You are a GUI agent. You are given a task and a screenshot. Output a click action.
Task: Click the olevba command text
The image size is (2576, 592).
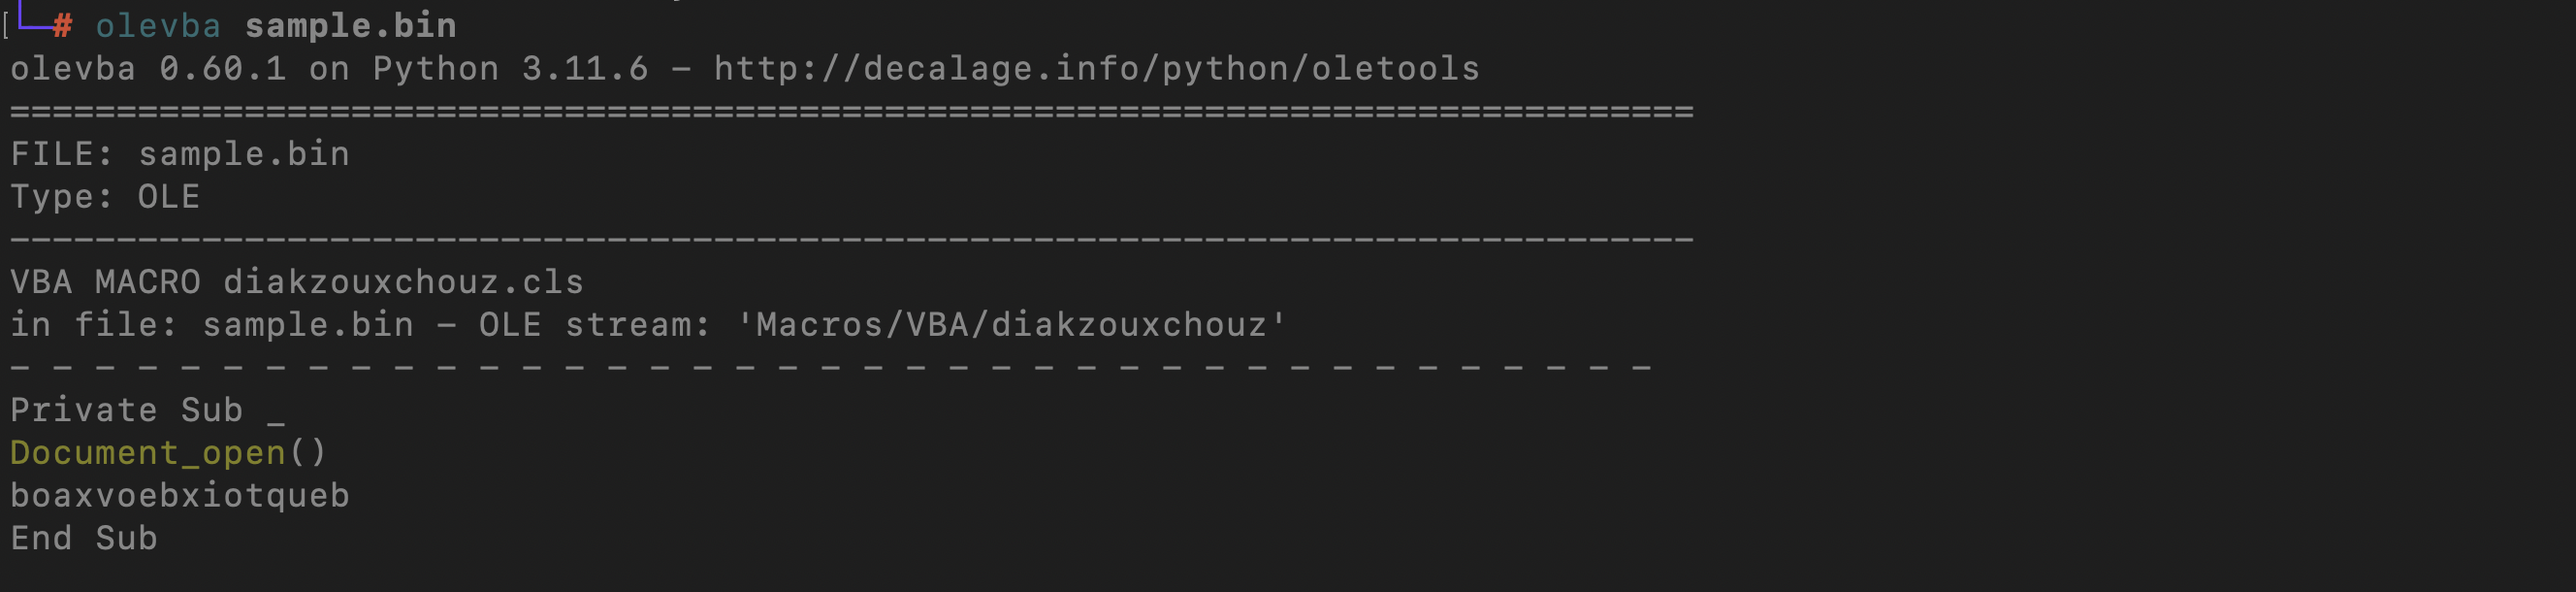click(158, 26)
